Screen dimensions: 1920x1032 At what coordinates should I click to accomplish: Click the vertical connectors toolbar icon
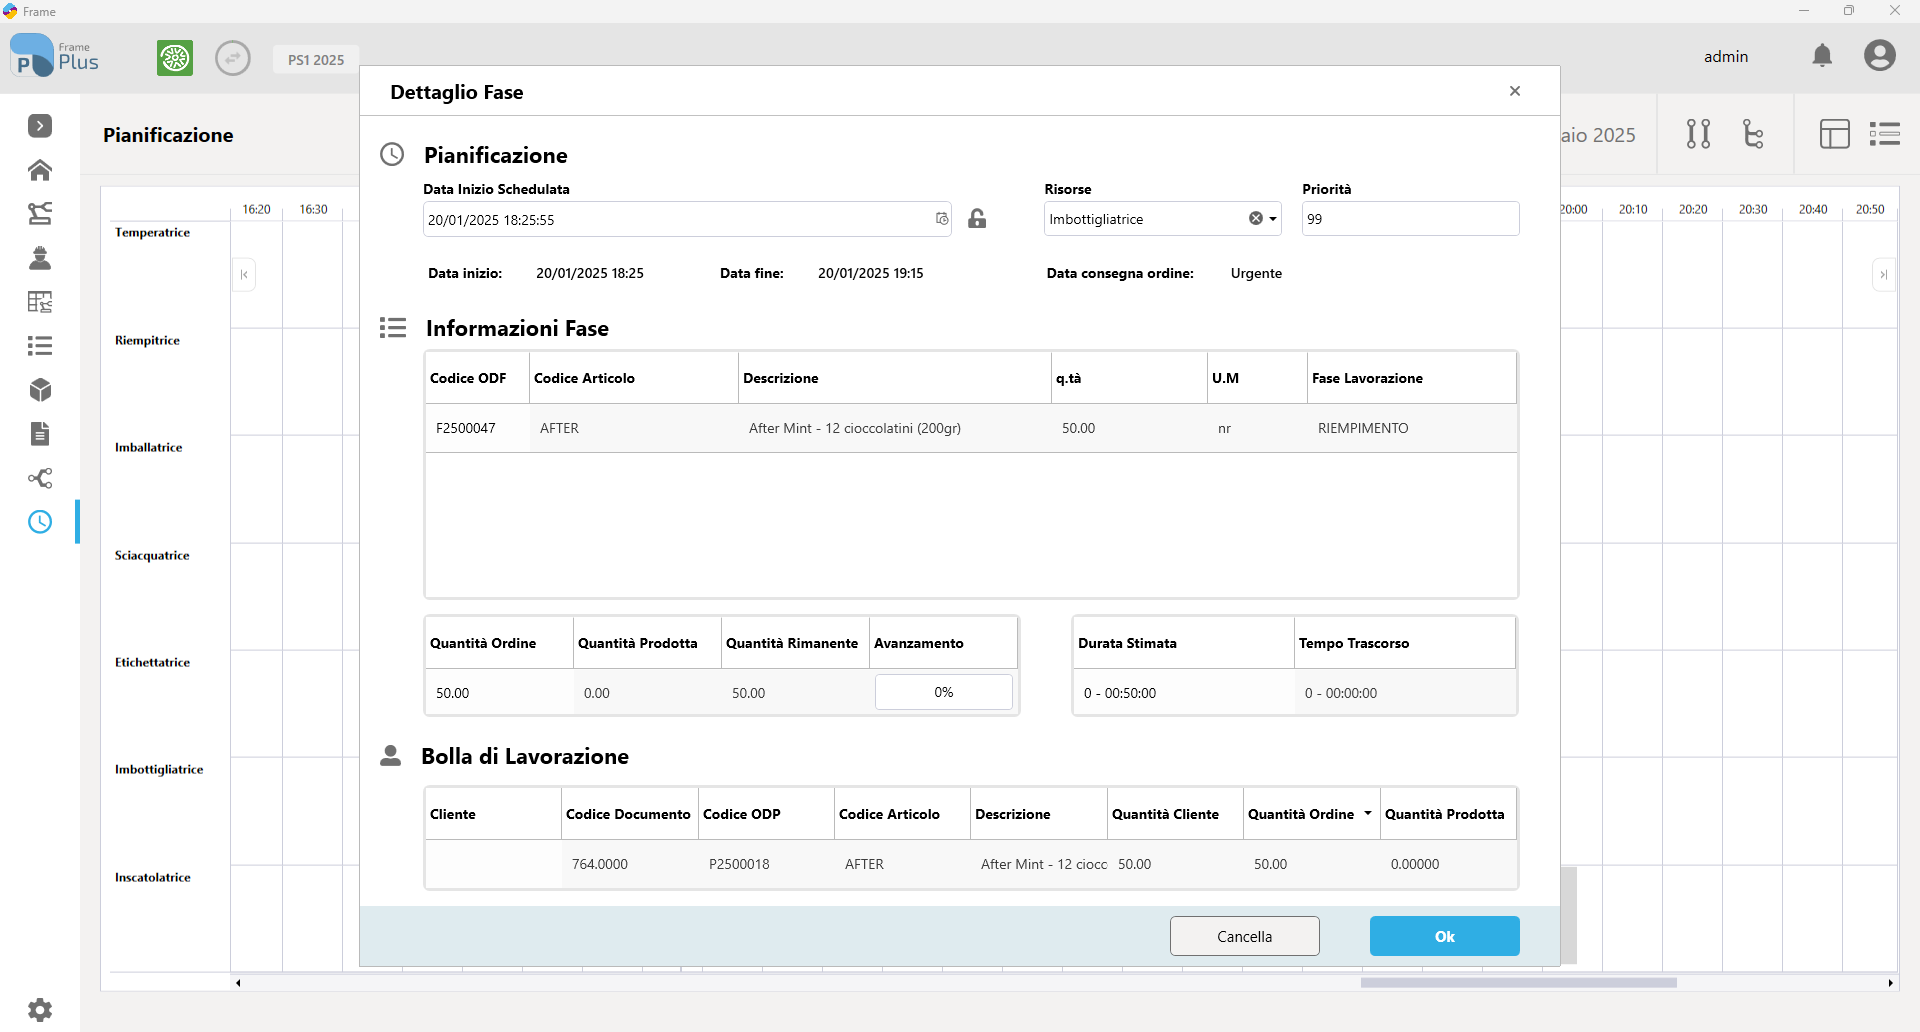click(x=1698, y=134)
